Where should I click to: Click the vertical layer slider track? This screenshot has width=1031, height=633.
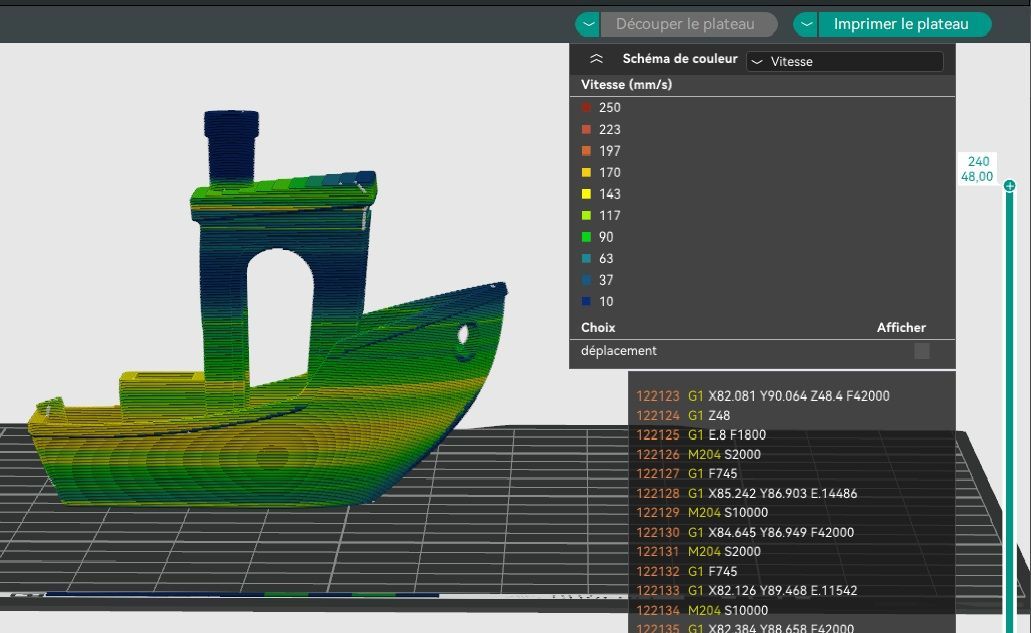click(1009, 400)
